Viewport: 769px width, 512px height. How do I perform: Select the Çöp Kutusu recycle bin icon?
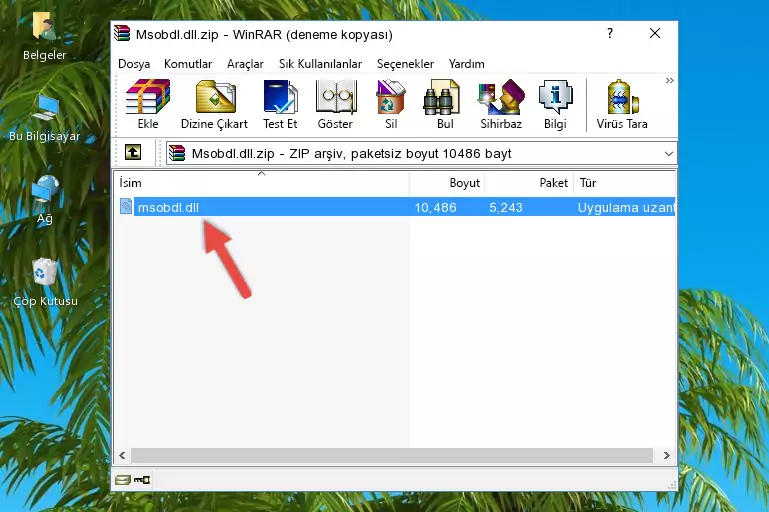[x=45, y=282]
